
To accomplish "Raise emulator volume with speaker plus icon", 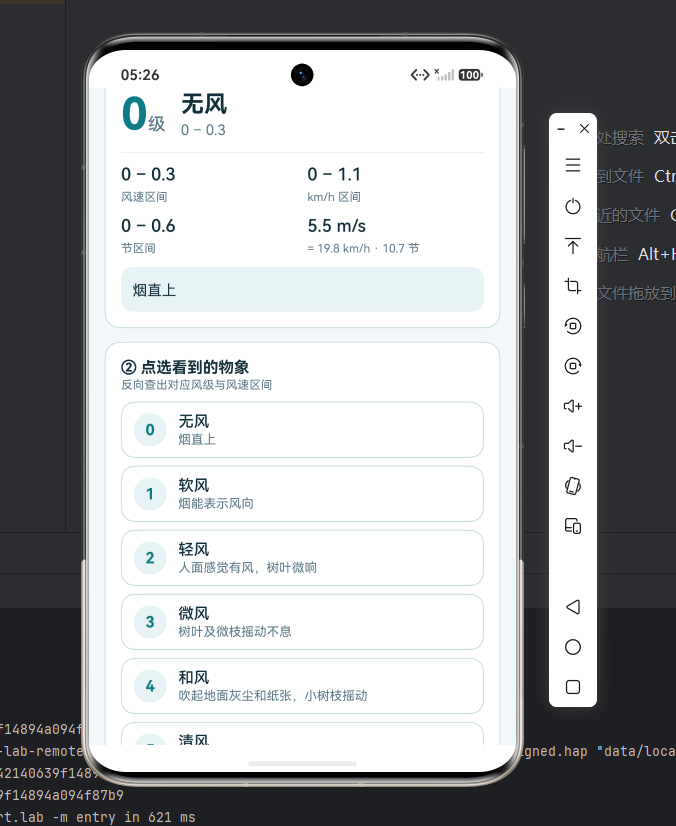I will (573, 406).
